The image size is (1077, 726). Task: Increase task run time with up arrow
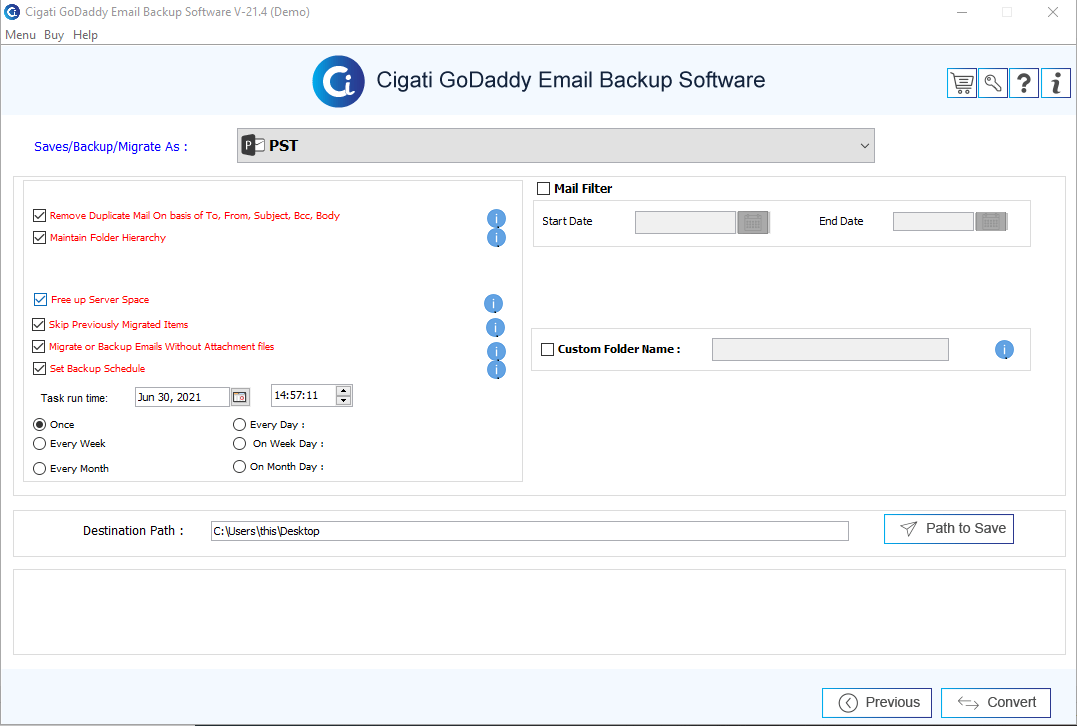tap(343, 391)
